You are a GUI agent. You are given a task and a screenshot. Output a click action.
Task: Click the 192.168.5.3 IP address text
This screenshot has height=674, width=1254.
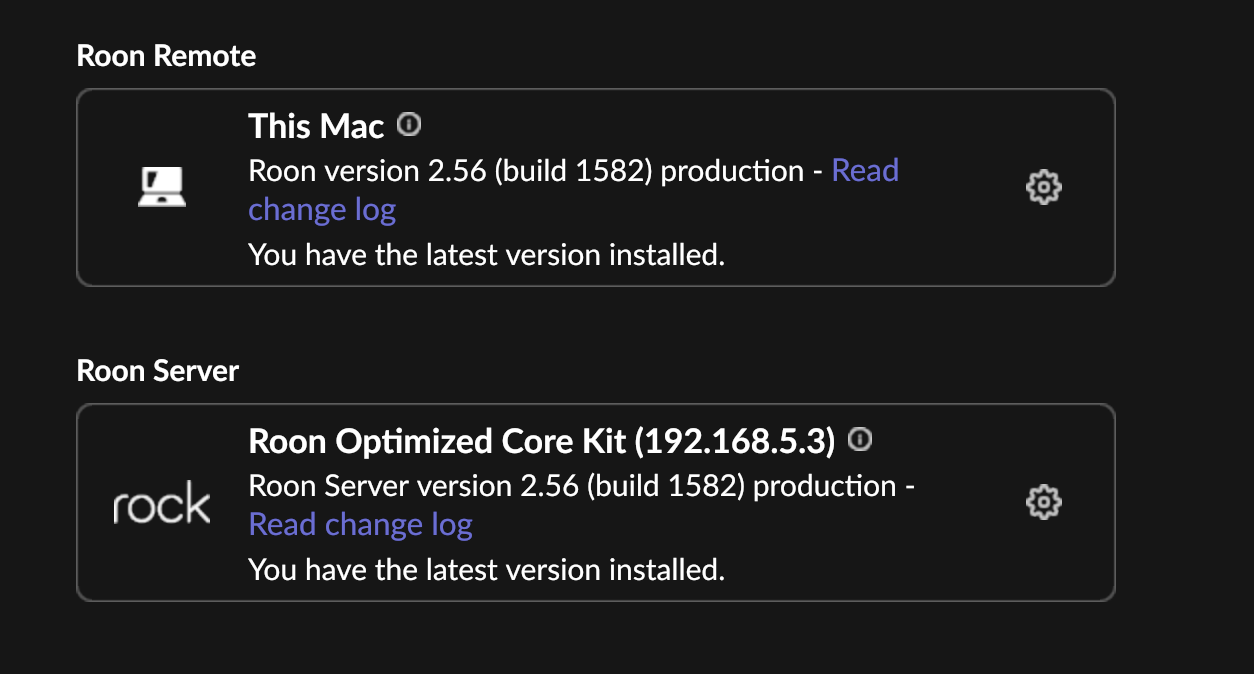[x=735, y=441]
